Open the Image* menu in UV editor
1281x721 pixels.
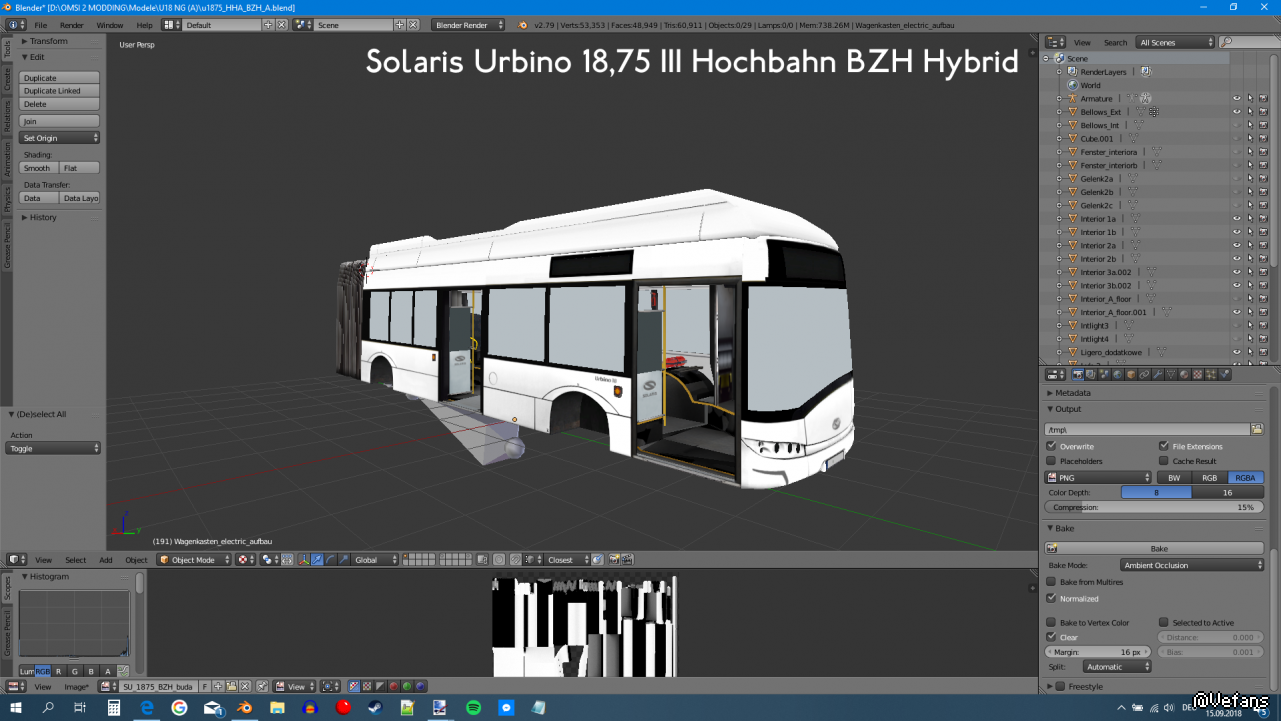point(77,687)
